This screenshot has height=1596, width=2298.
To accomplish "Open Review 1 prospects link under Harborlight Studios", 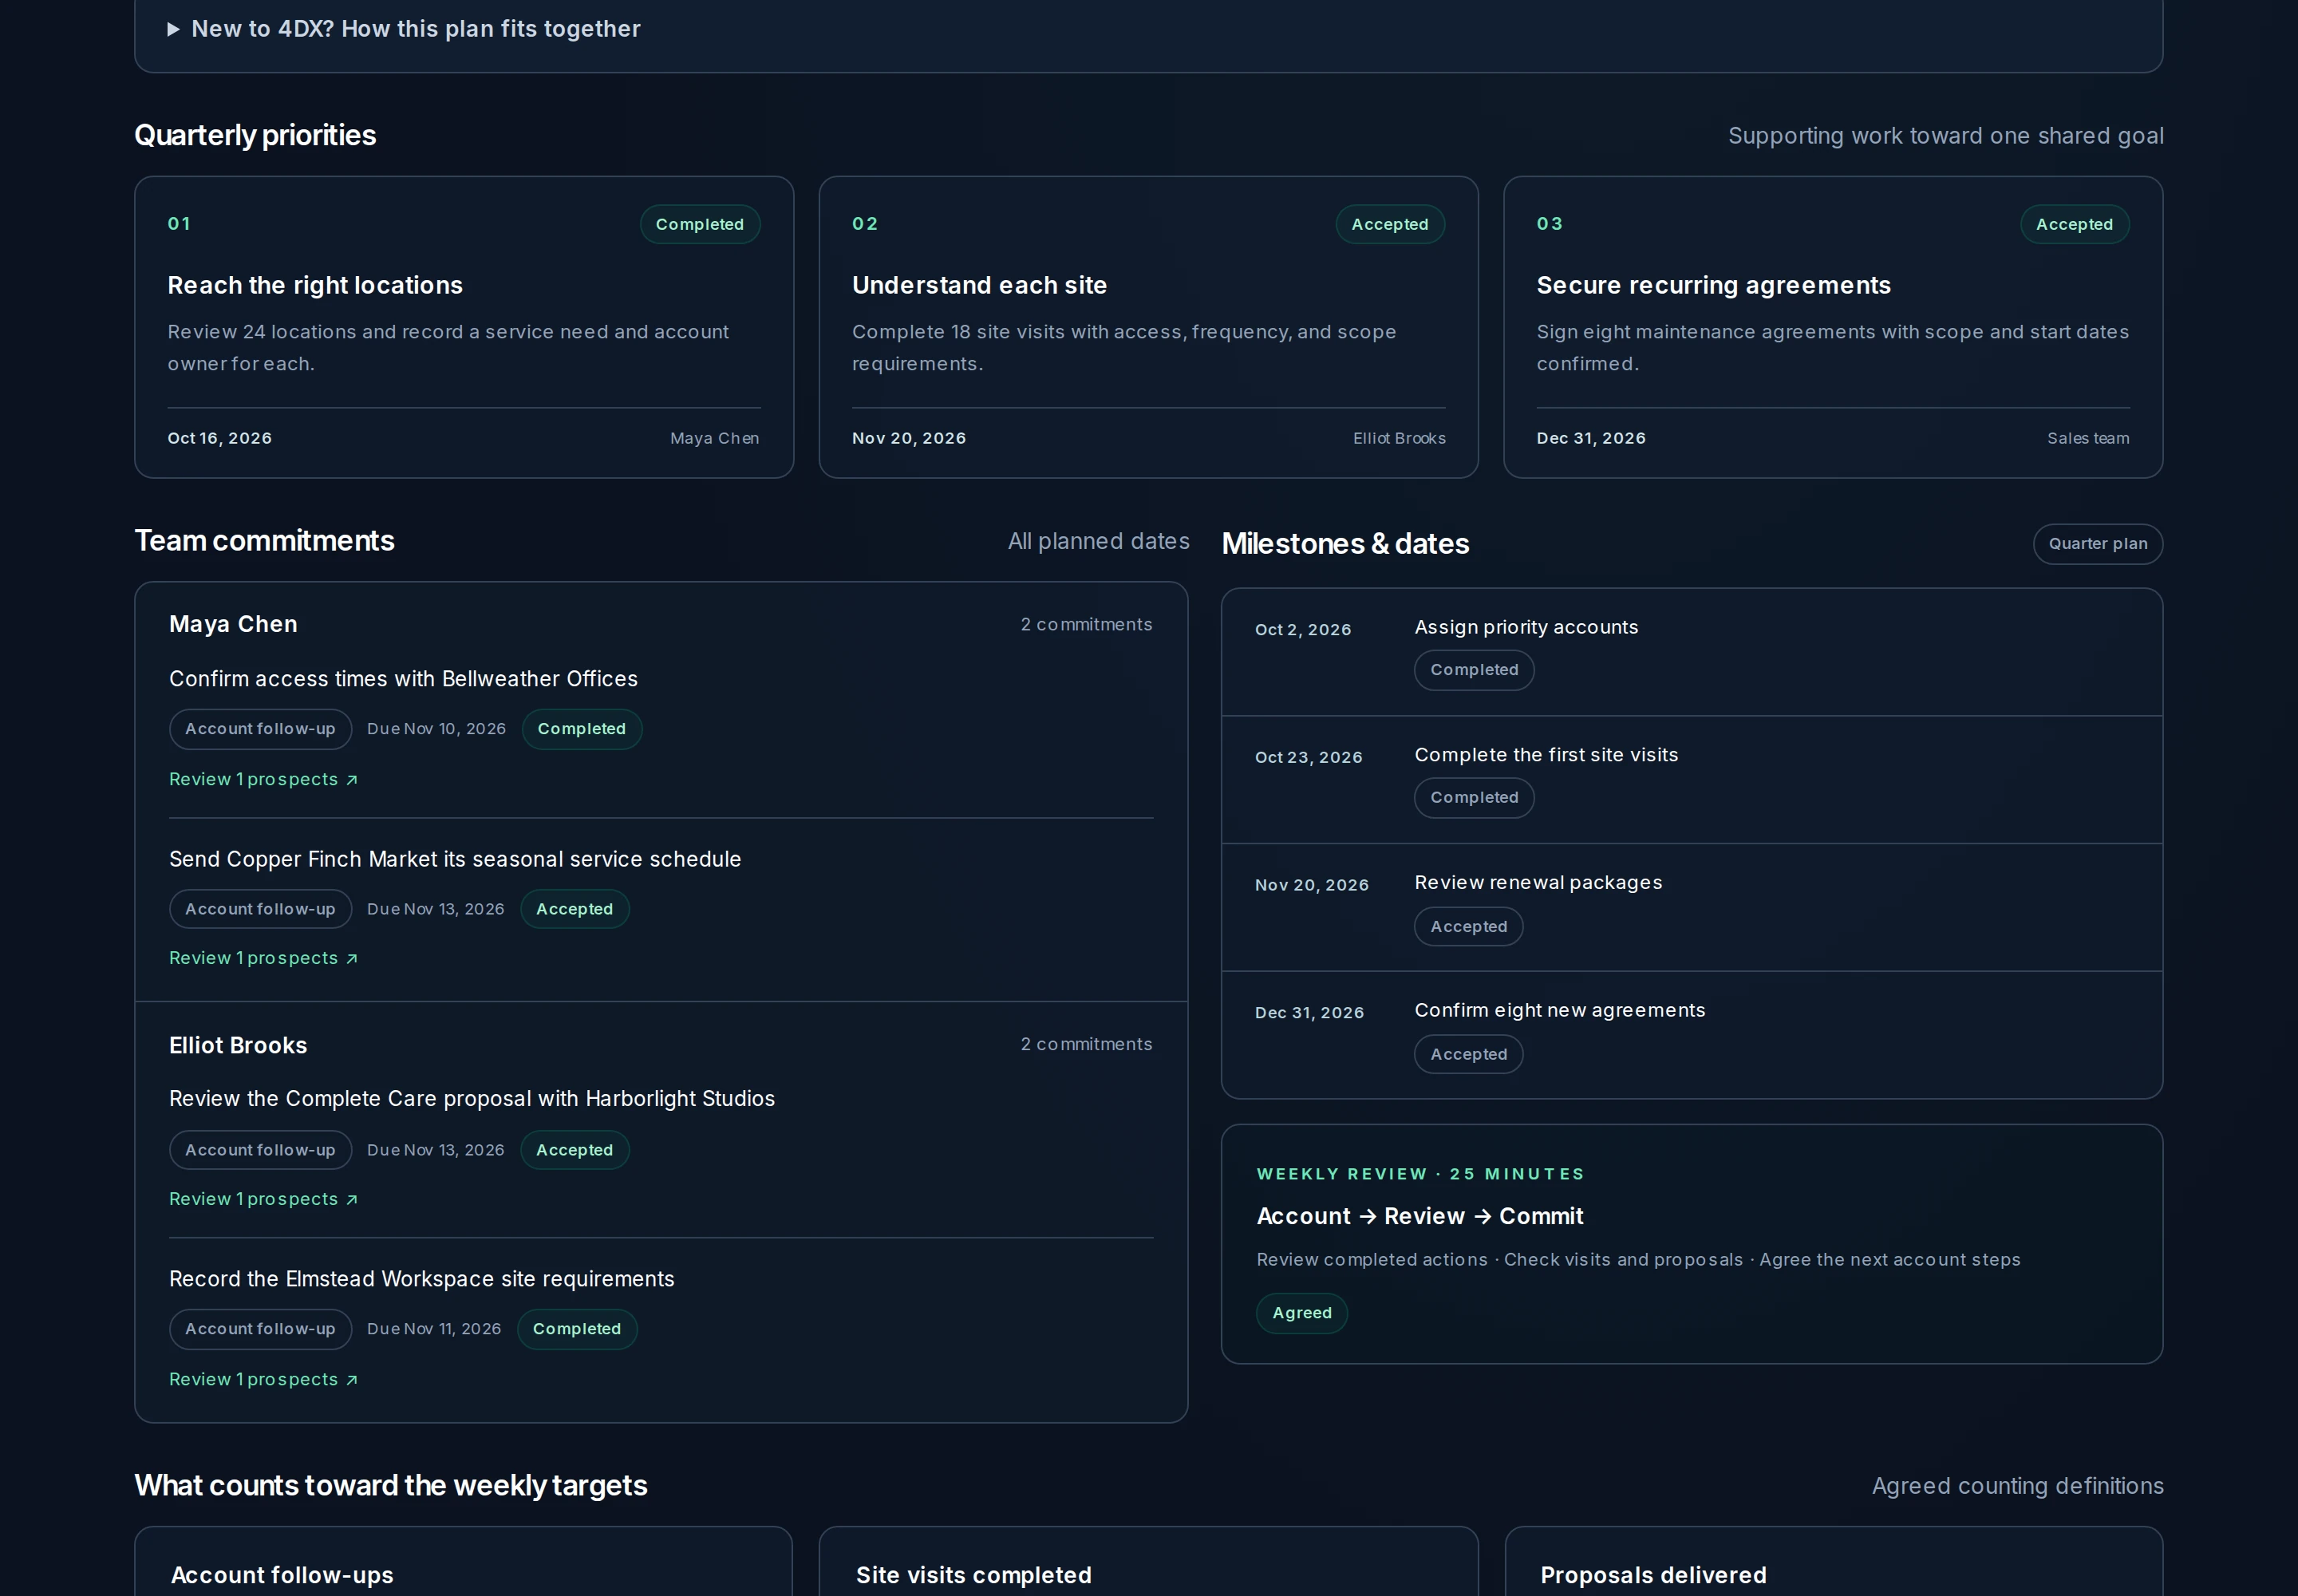I will (264, 1199).
